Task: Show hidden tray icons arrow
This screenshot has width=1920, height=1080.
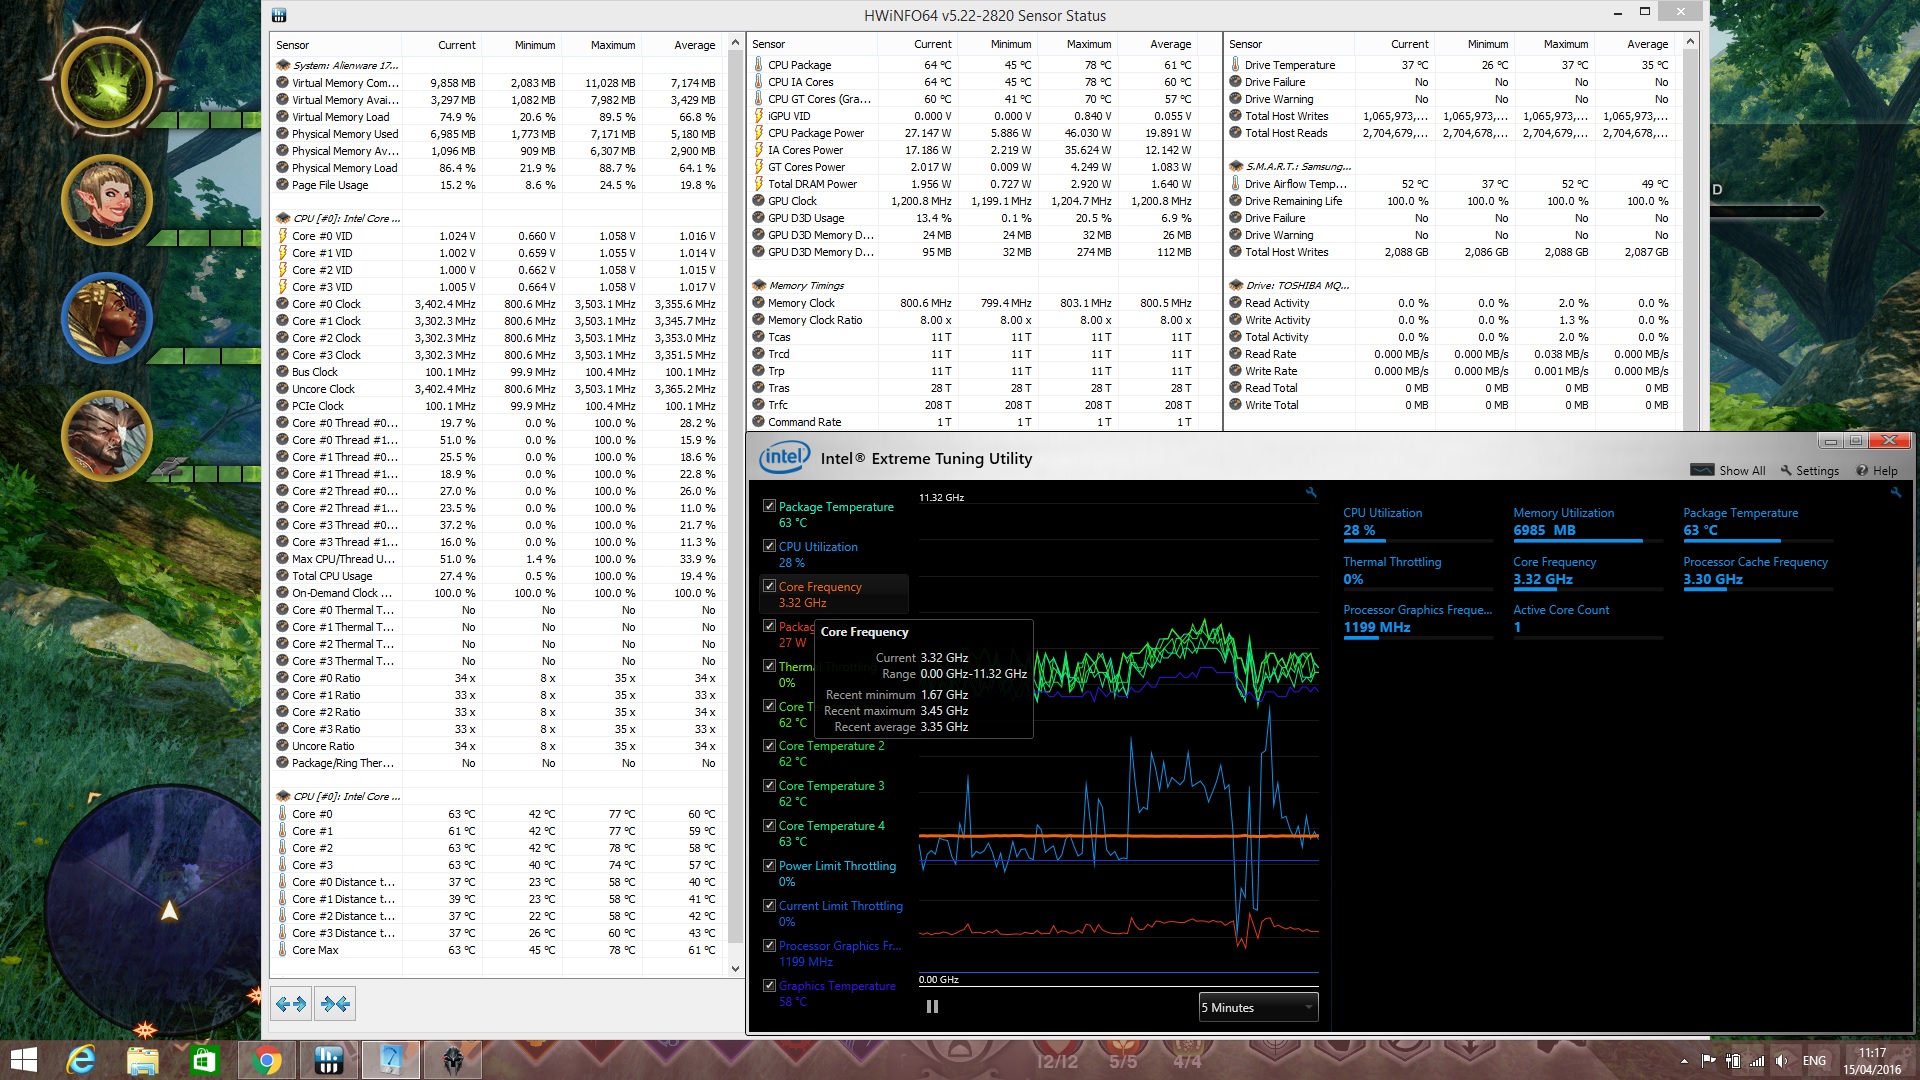Action: [1684, 1061]
